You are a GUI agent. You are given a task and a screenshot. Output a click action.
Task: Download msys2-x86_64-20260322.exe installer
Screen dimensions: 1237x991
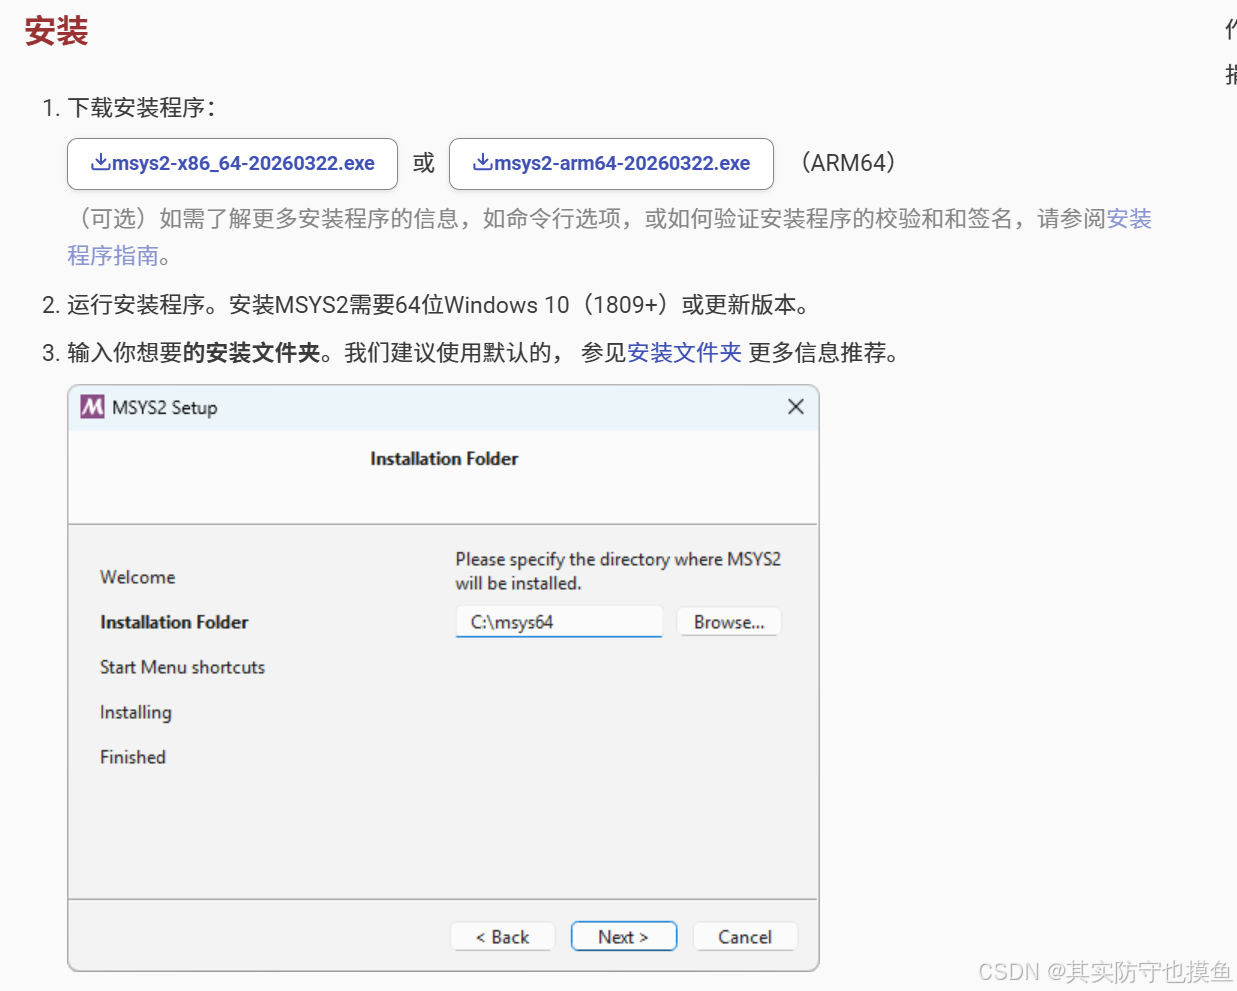[x=232, y=164]
